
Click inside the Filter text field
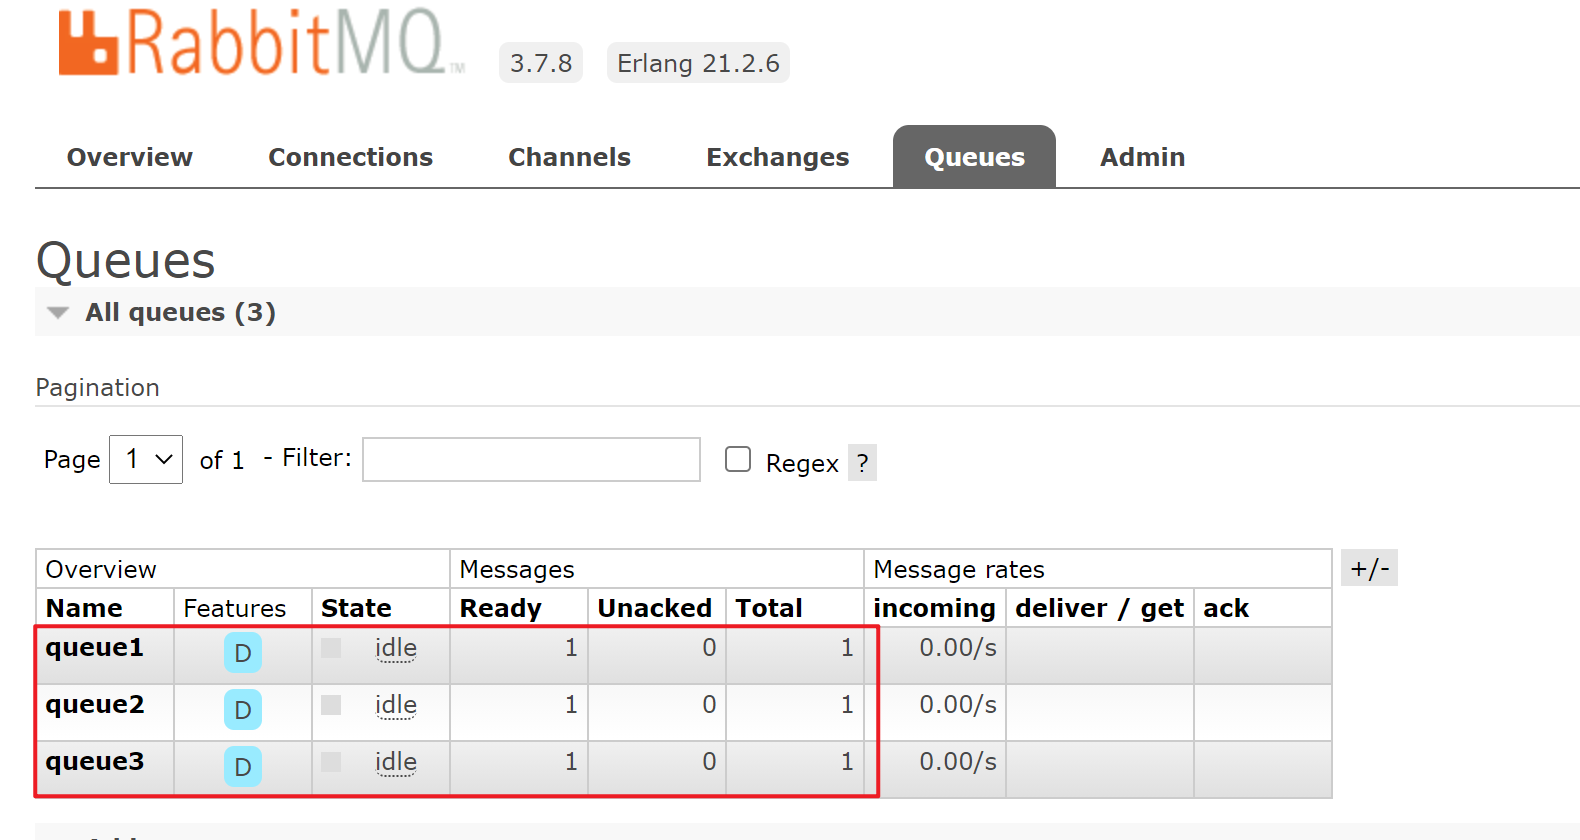click(531, 460)
